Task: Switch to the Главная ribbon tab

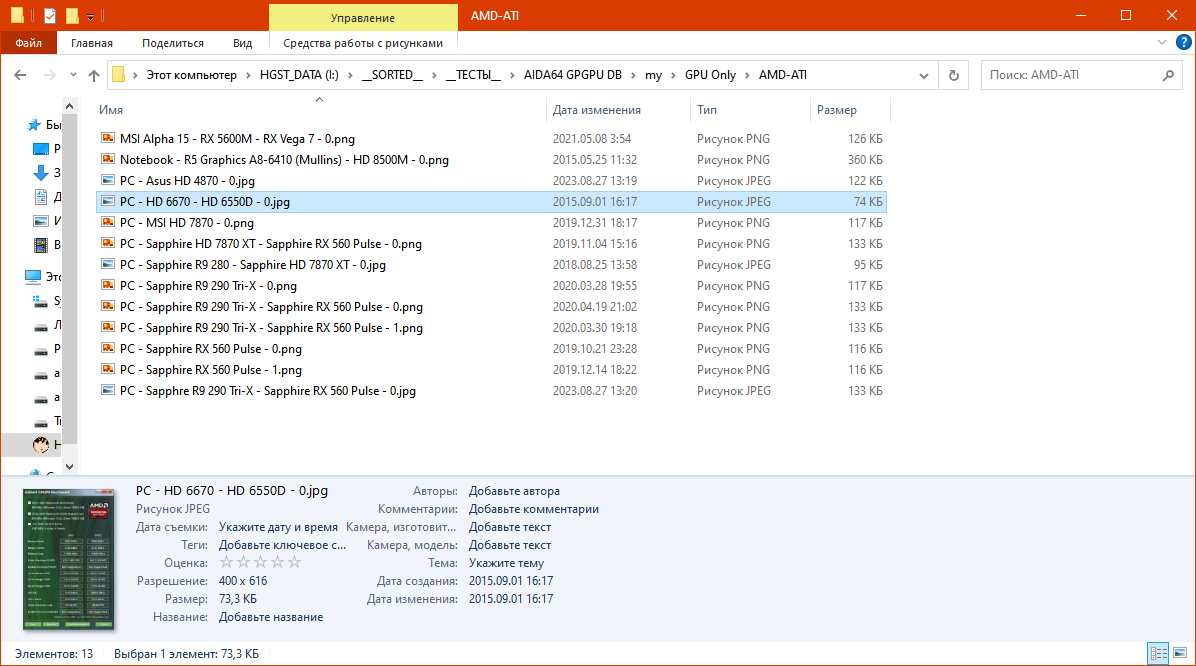Action: [x=92, y=43]
